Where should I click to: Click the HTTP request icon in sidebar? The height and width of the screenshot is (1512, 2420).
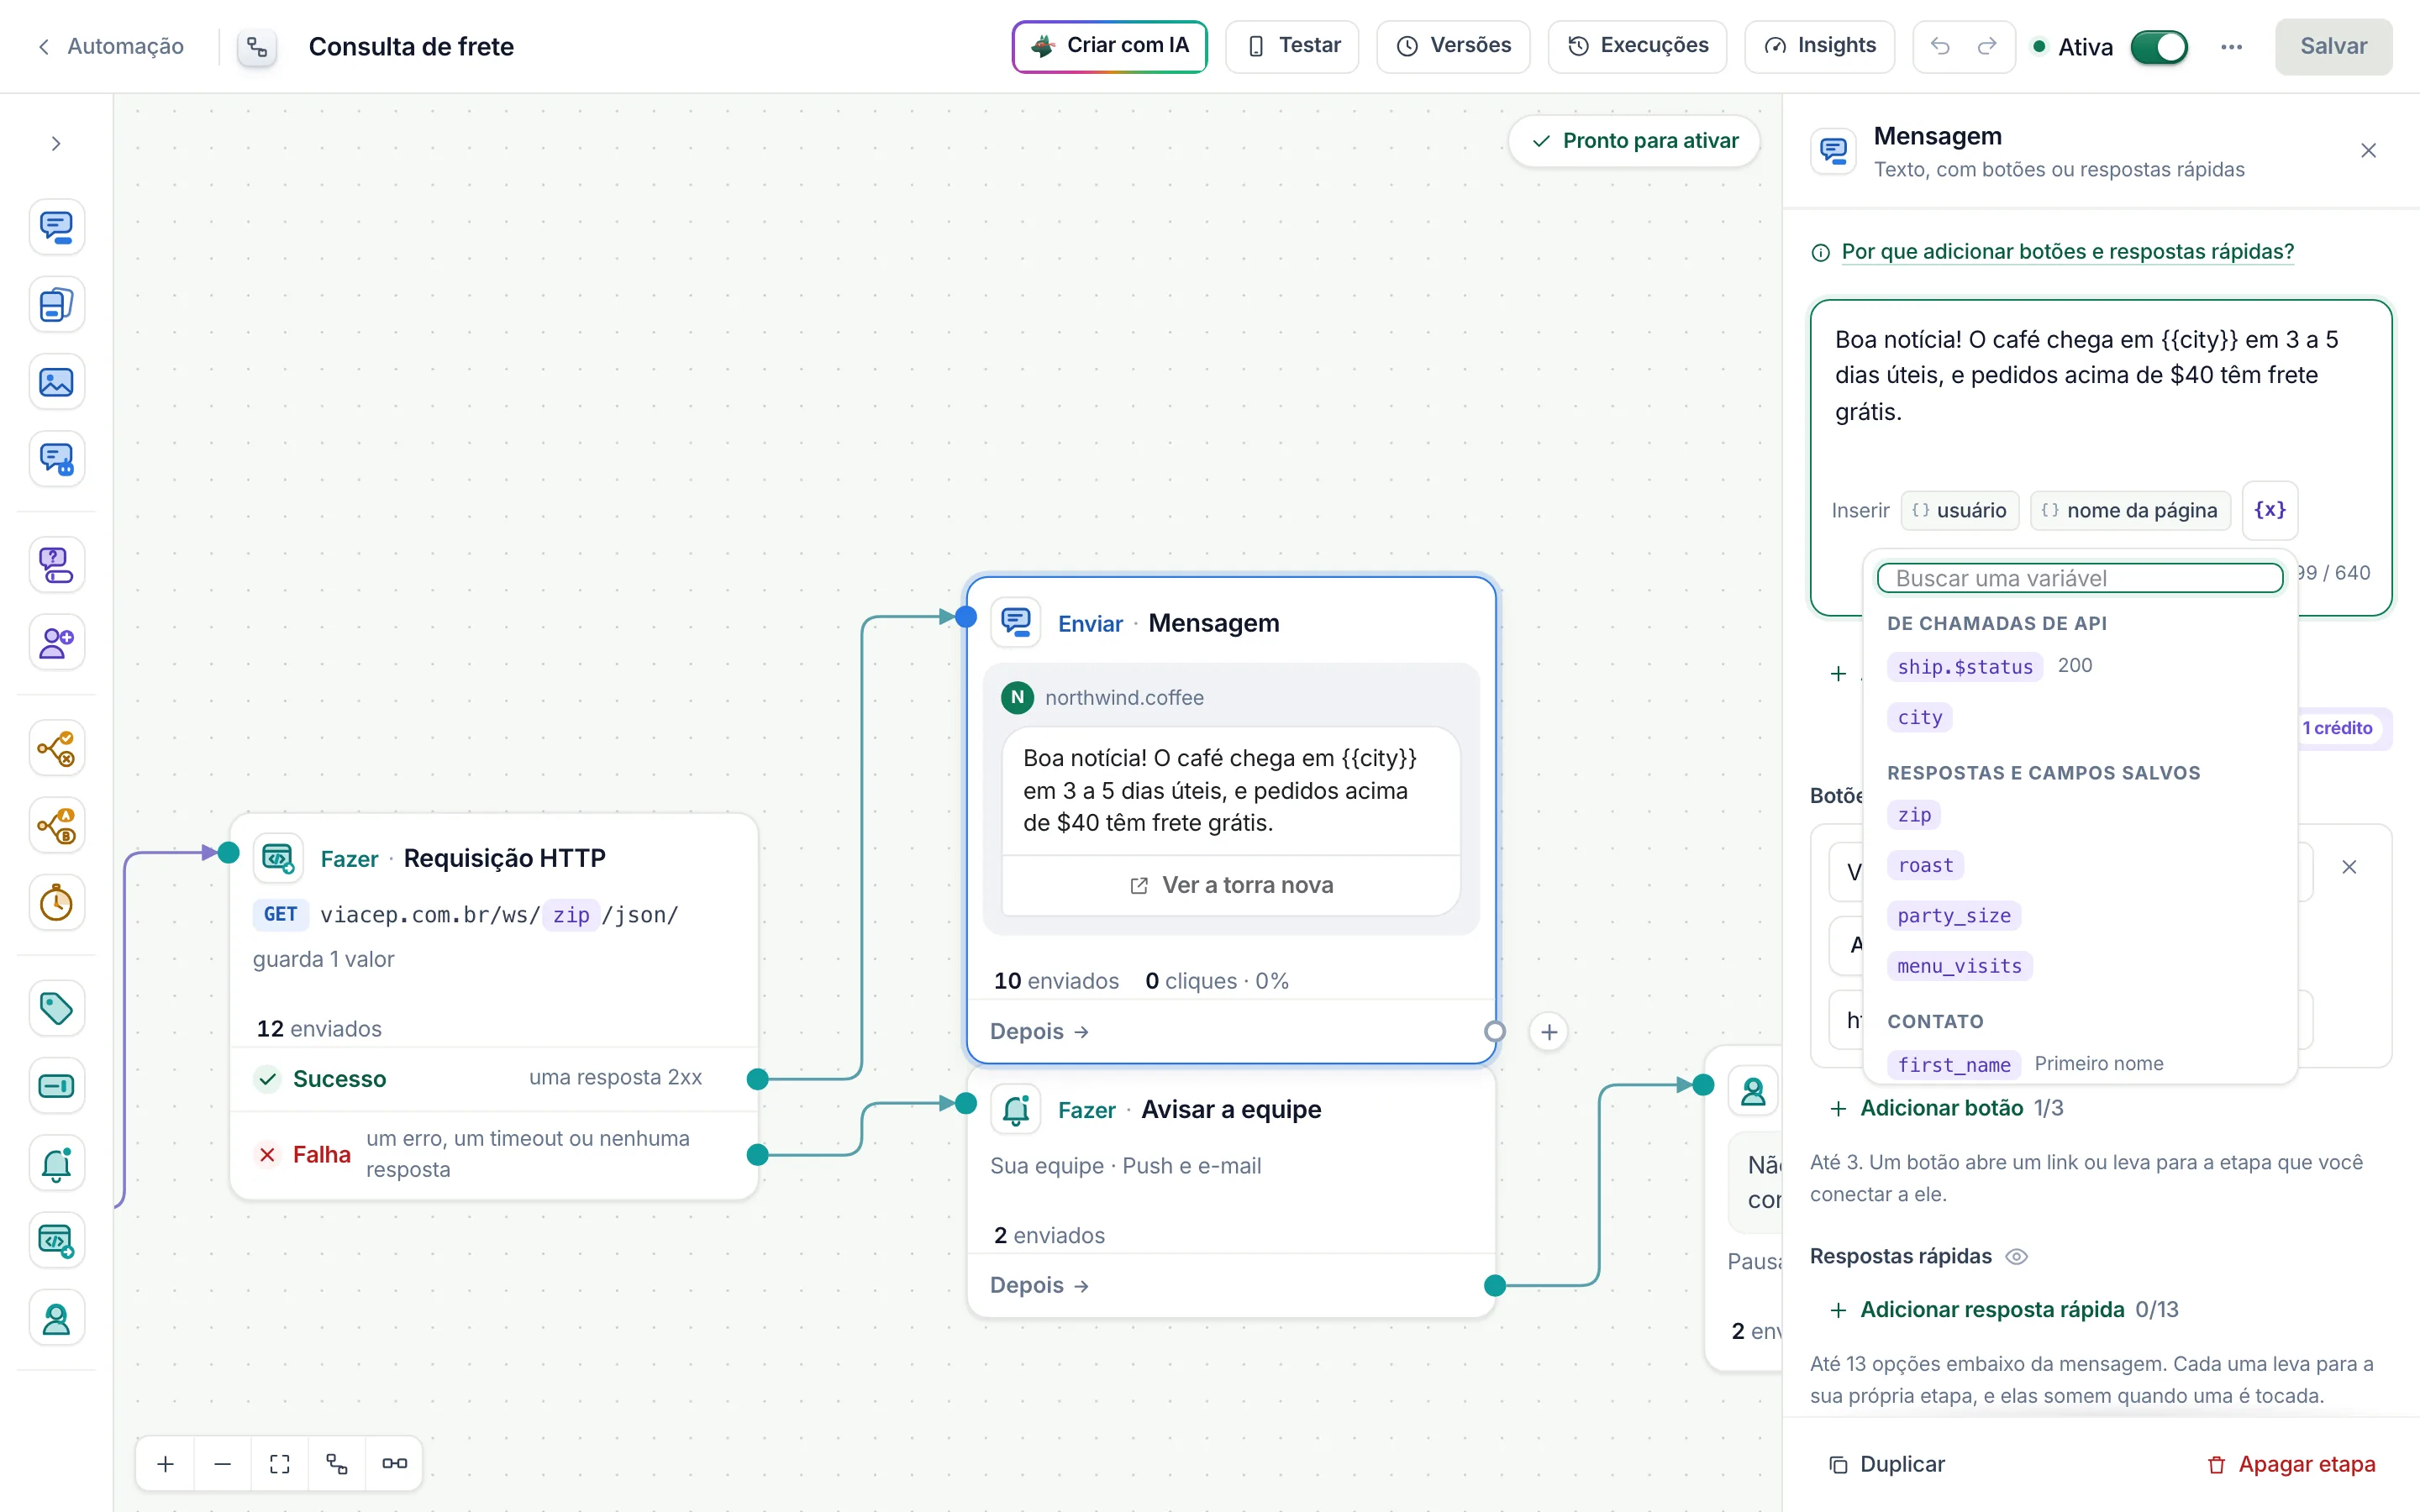coord(56,1241)
